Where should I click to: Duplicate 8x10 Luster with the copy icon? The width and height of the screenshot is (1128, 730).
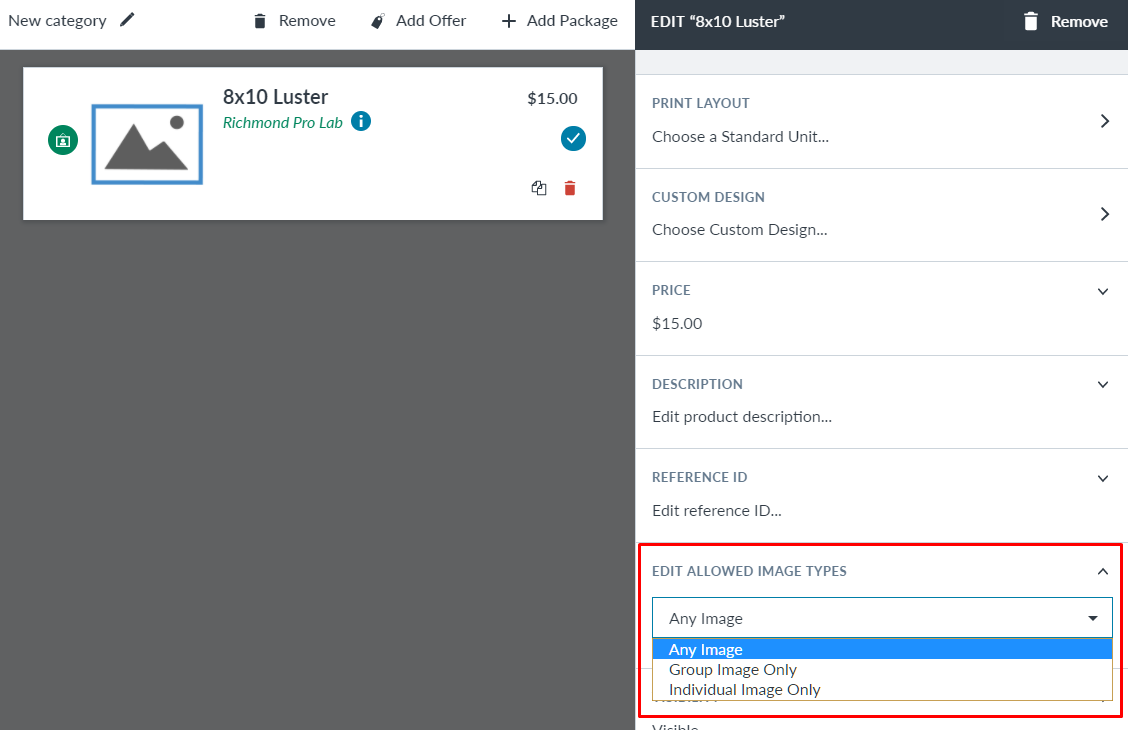[x=539, y=188]
